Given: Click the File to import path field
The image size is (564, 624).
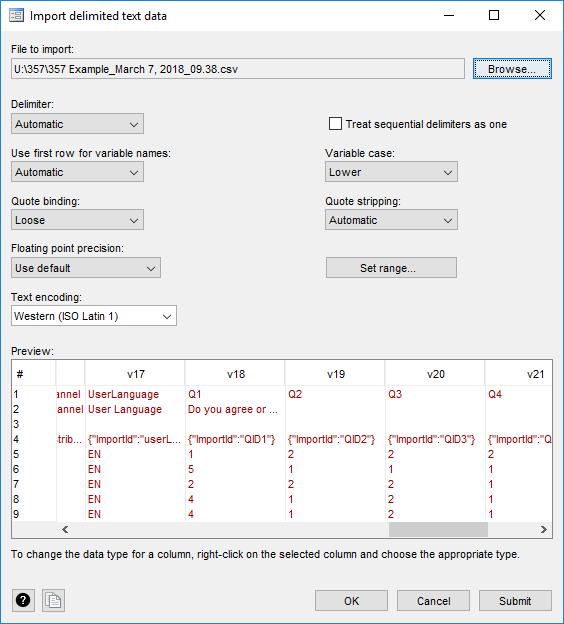Looking at the screenshot, I should tap(238, 69).
